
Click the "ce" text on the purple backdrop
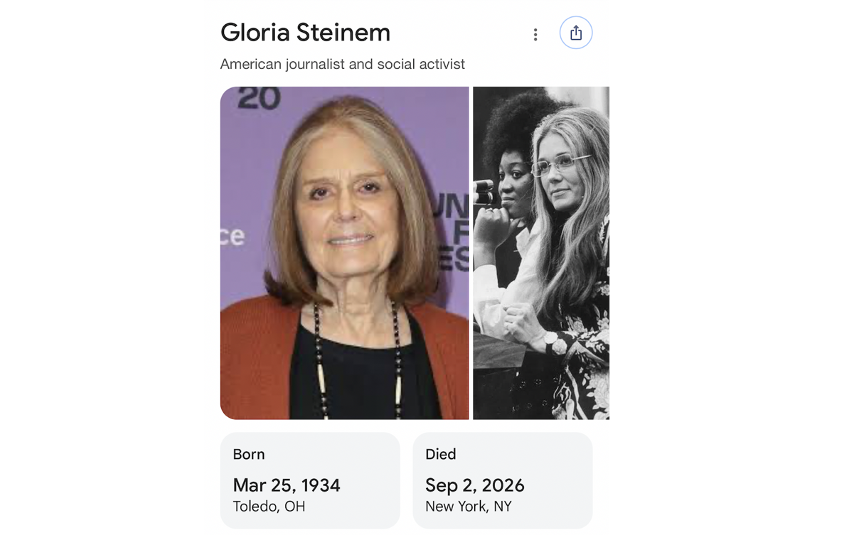[232, 236]
